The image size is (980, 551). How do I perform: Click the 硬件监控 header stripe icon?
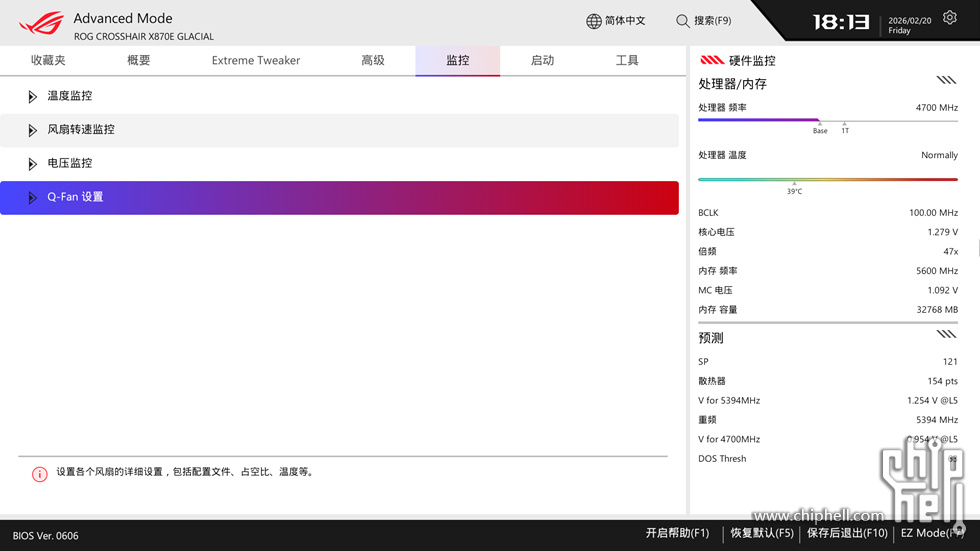(x=712, y=60)
